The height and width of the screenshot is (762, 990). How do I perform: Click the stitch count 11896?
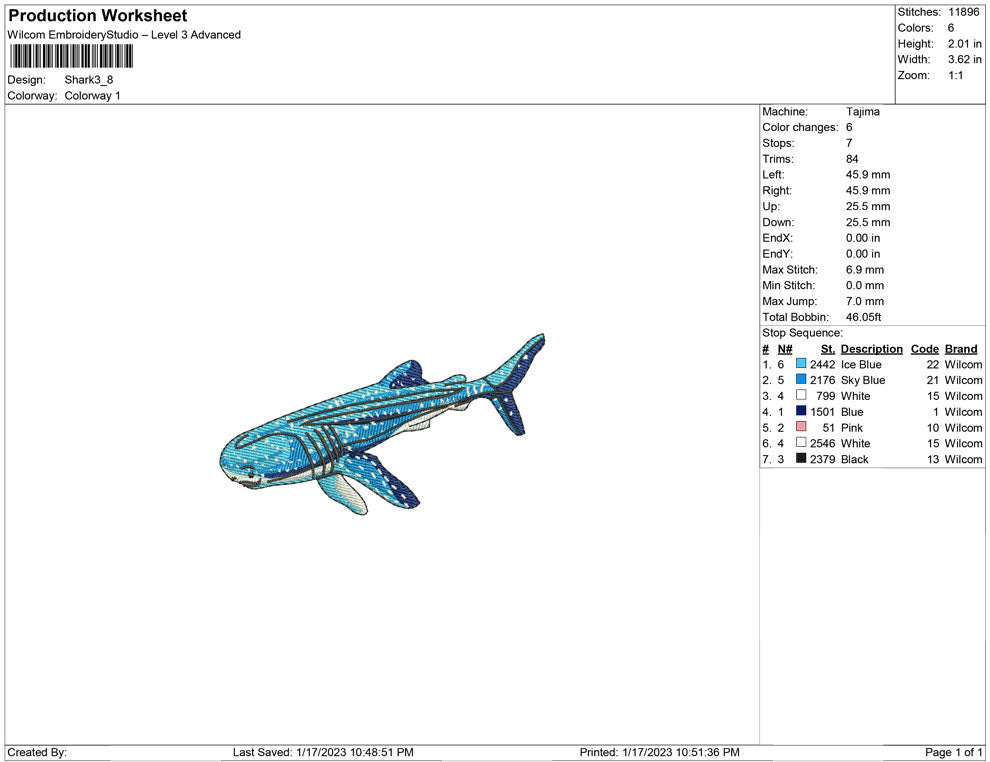tap(963, 12)
